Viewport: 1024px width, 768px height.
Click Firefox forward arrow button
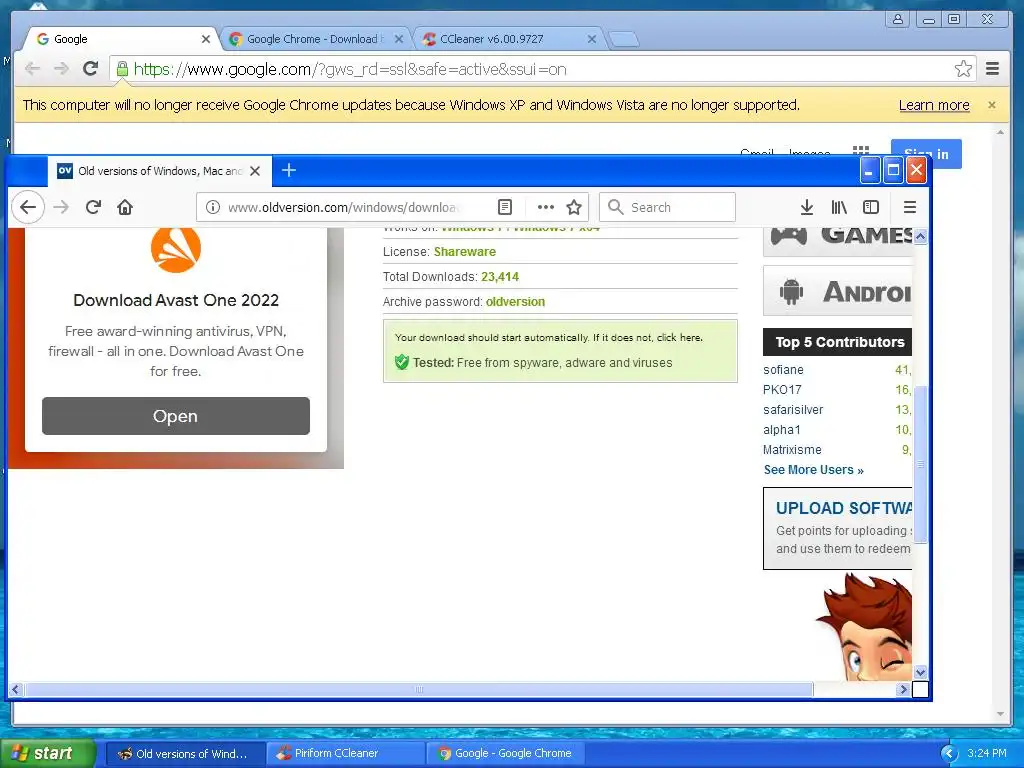click(x=61, y=207)
